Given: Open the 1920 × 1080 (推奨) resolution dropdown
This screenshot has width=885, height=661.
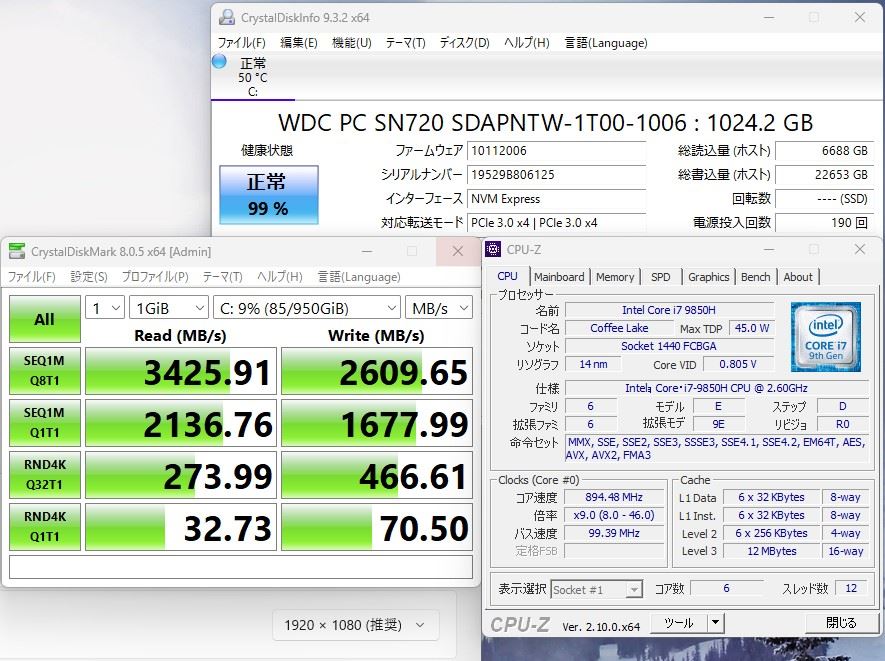Looking at the screenshot, I should point(356,625).
